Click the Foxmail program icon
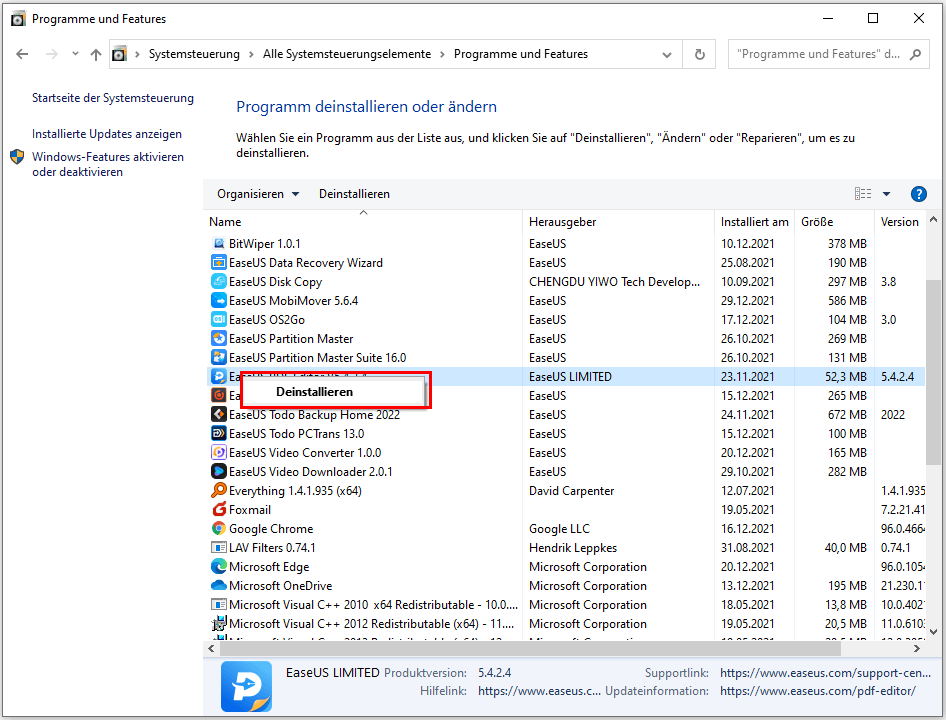This screenshot has width=946, height=720. coord(219,510)
